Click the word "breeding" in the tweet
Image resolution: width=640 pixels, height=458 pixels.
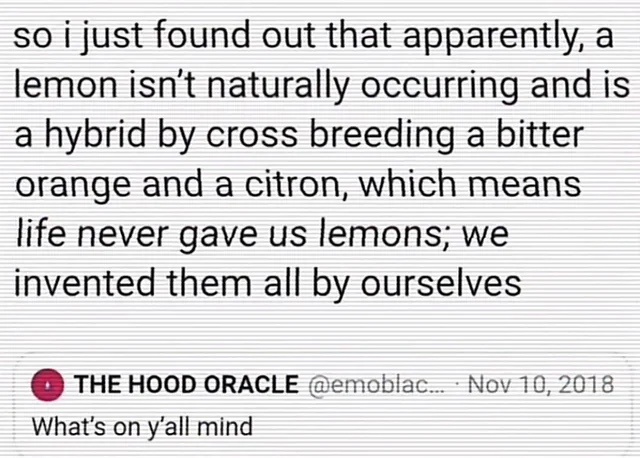pos(382,136)
